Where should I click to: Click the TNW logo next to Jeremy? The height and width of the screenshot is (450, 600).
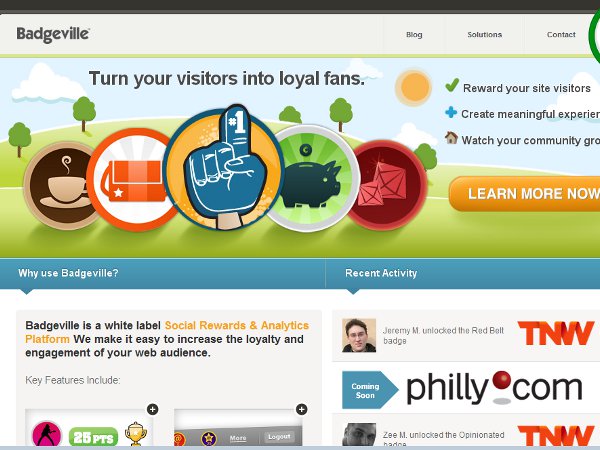556,333
